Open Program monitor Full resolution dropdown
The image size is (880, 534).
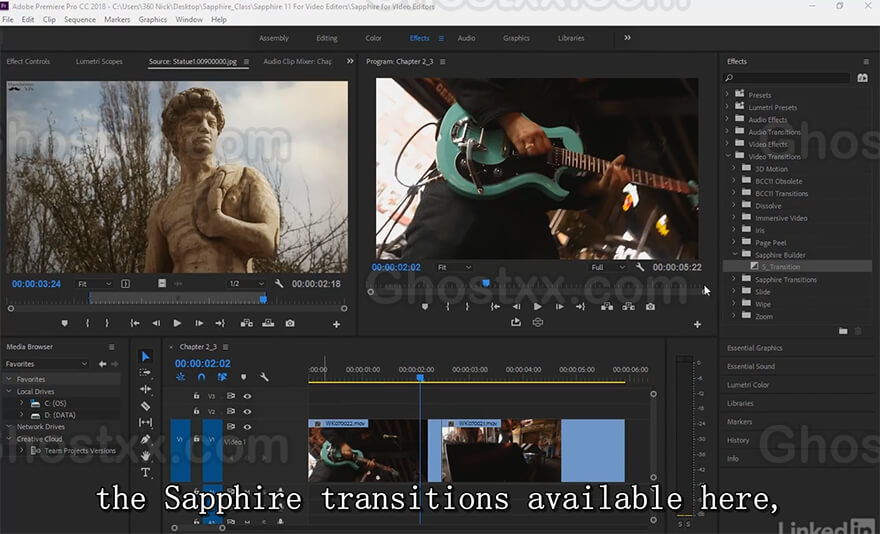(608, 267)
